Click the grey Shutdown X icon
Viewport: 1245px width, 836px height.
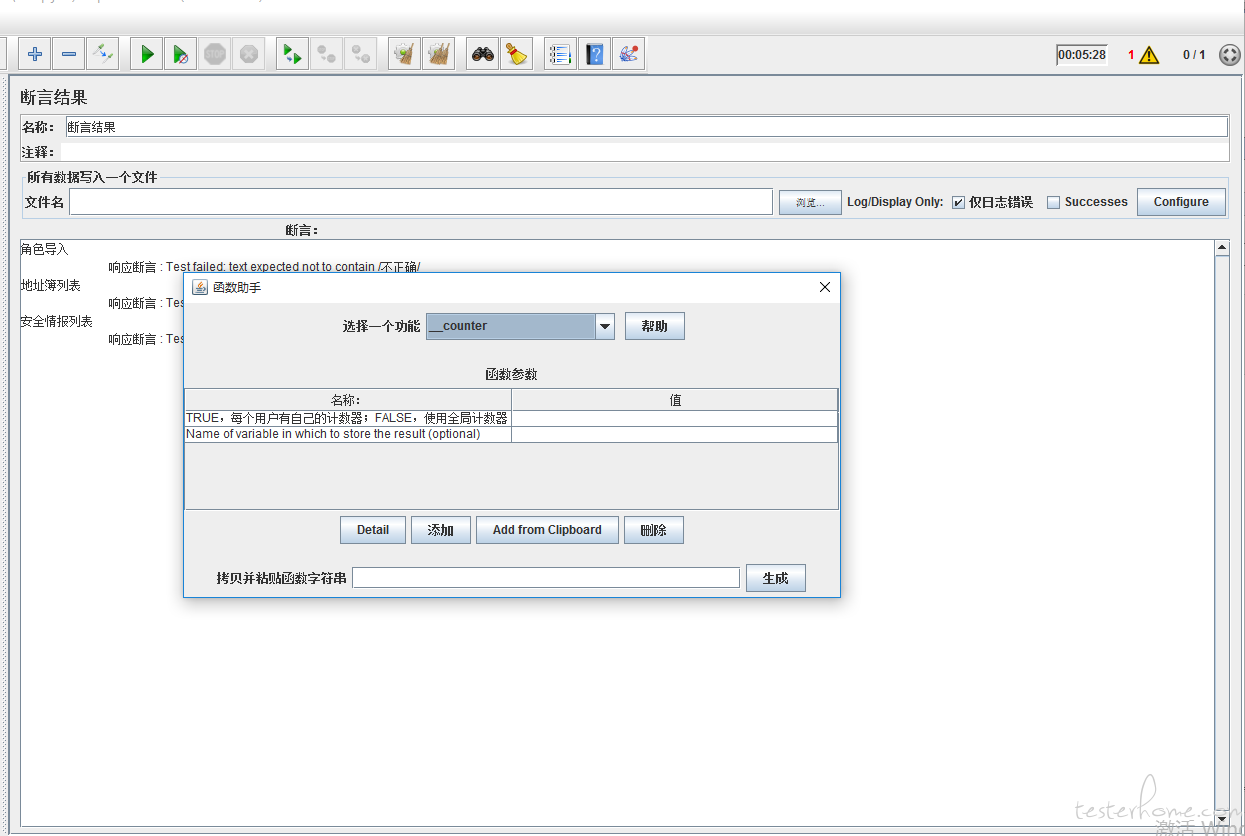click(249, 54)
